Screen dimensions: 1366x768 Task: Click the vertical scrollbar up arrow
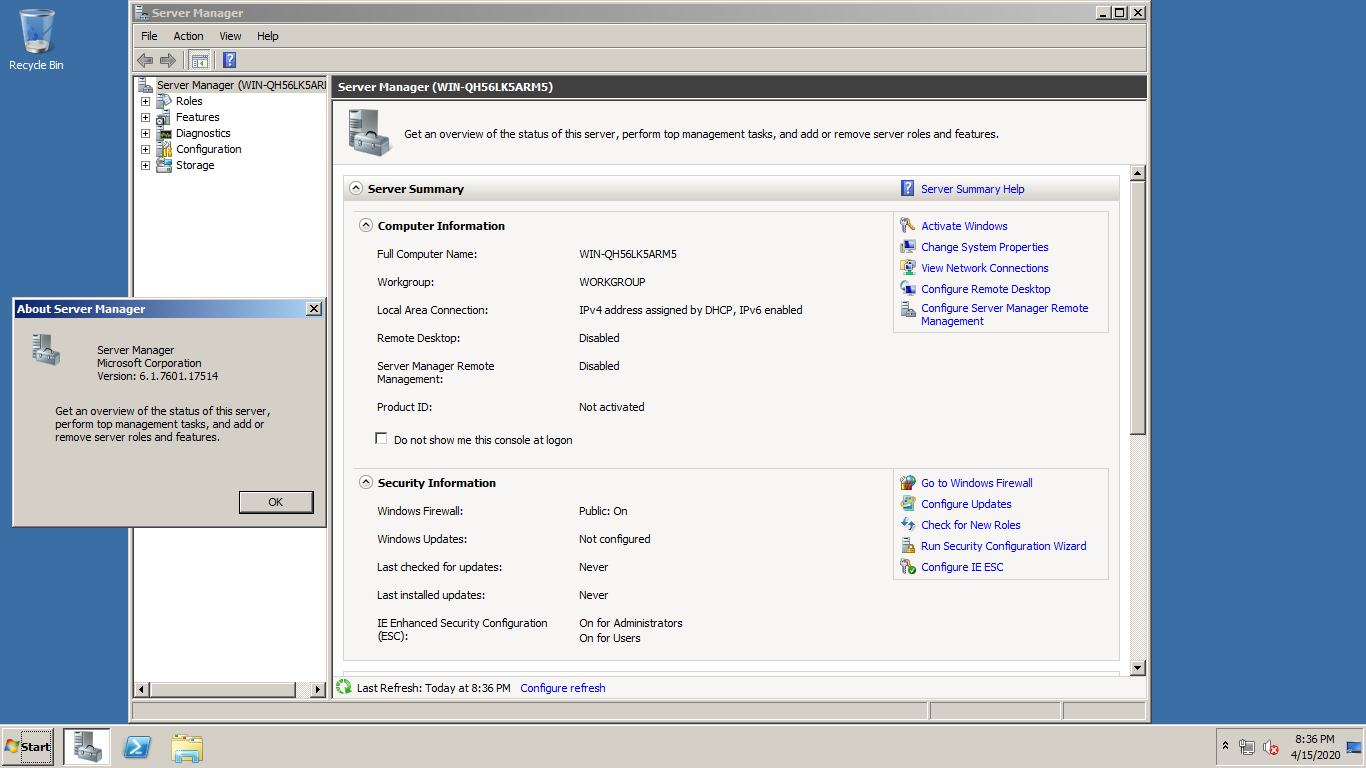(1137, 173)
